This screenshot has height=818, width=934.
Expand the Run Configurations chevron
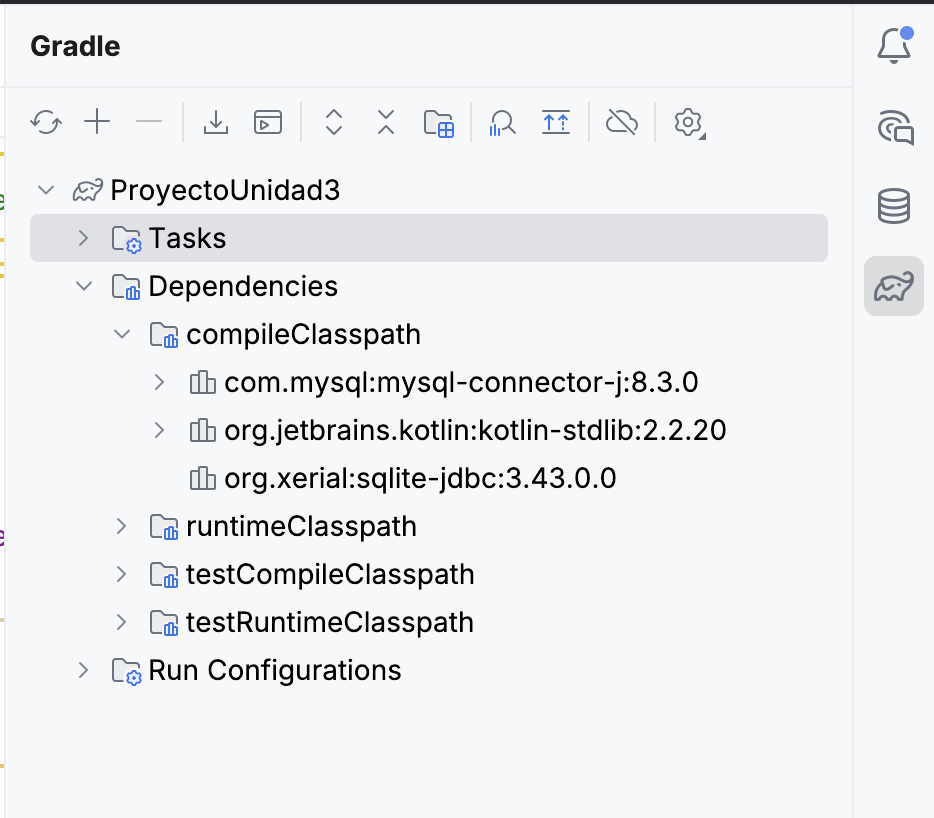(83, 670)
